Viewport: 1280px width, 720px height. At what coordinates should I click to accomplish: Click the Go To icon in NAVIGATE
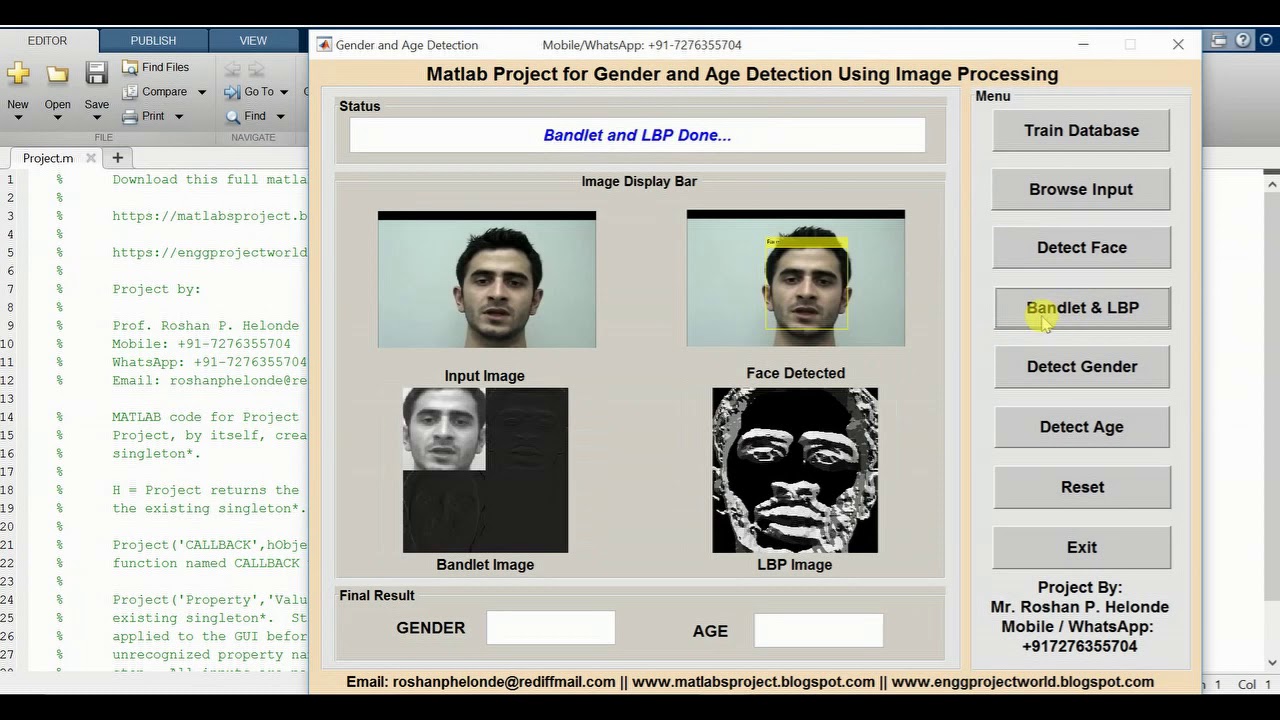tap(234, 92)
